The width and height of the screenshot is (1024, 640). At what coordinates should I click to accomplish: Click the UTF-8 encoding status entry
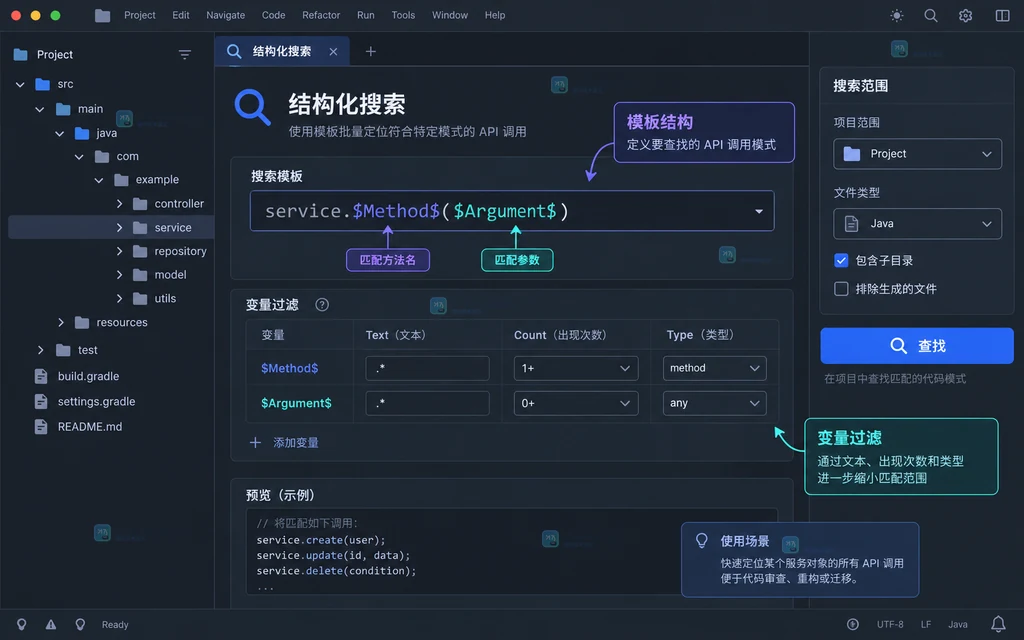[890, 624]
